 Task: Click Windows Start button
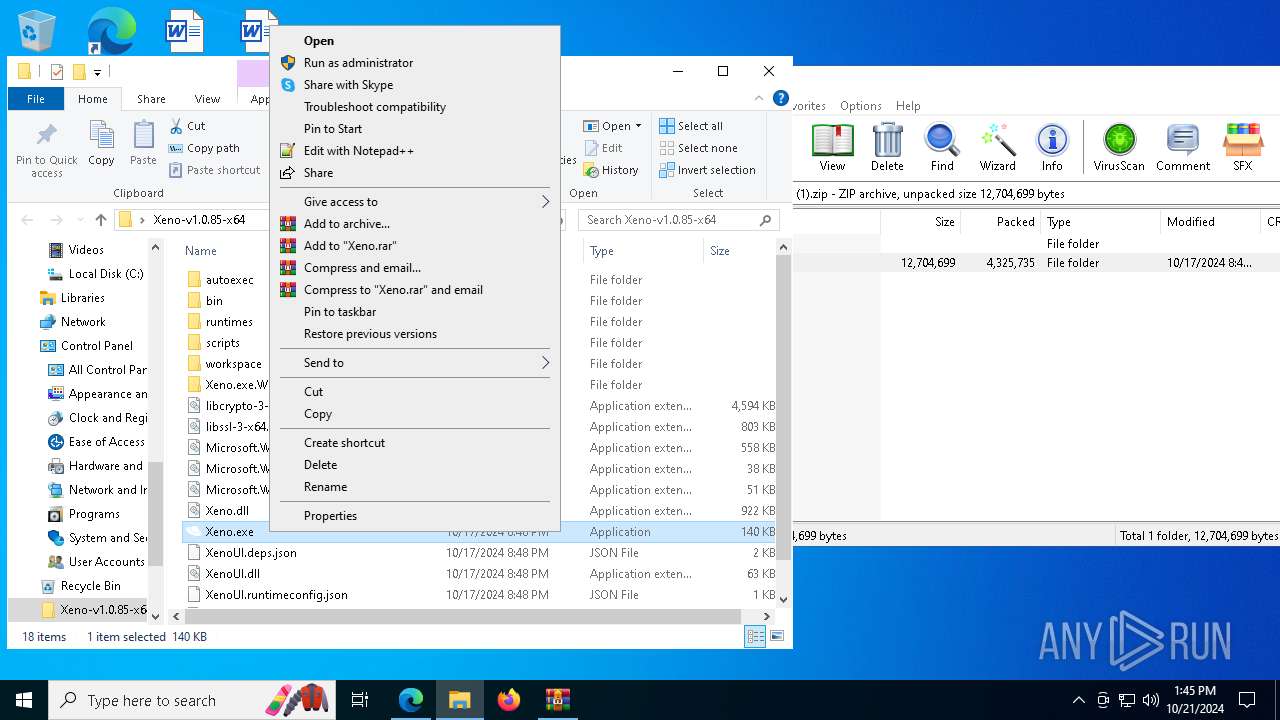(24, 700)
